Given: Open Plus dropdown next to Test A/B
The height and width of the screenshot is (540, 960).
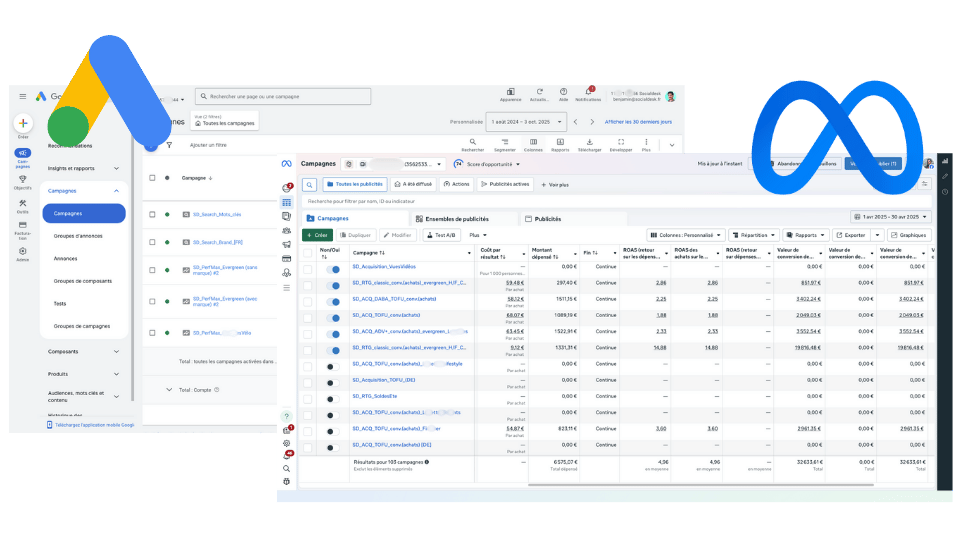Looking at the screenshot, I should tap(478, 235).
